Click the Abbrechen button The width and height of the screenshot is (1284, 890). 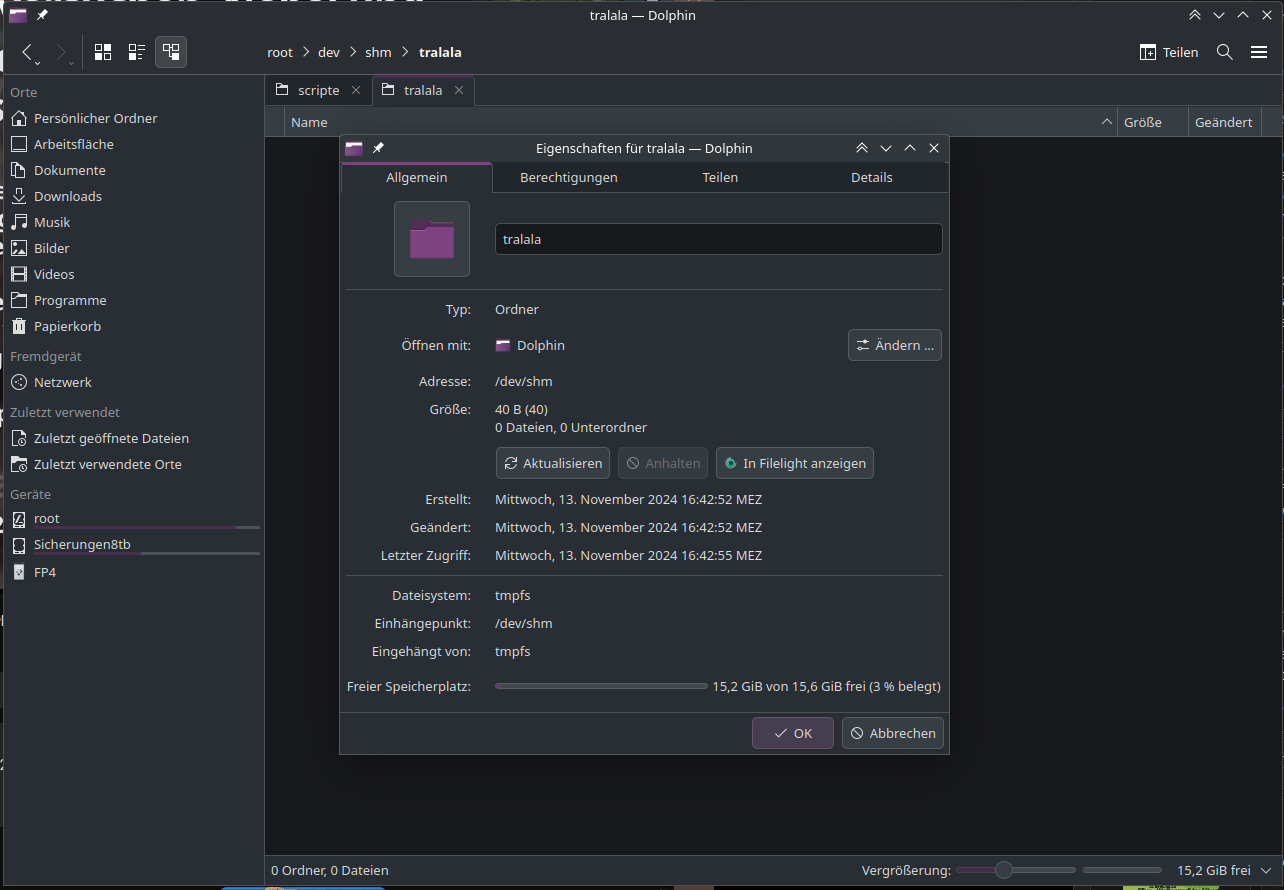click(x=893, y=733)
